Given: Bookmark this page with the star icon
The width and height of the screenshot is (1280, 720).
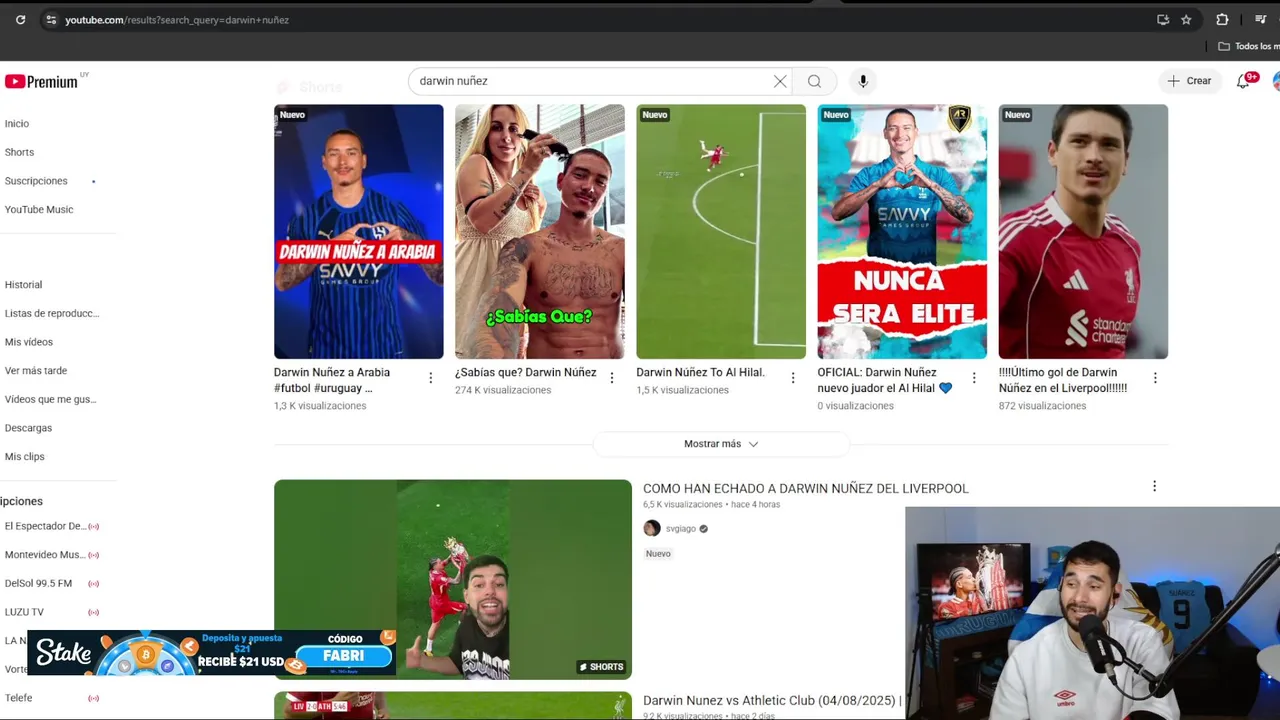Looking at the screenshot, I should click(1186, 20).
